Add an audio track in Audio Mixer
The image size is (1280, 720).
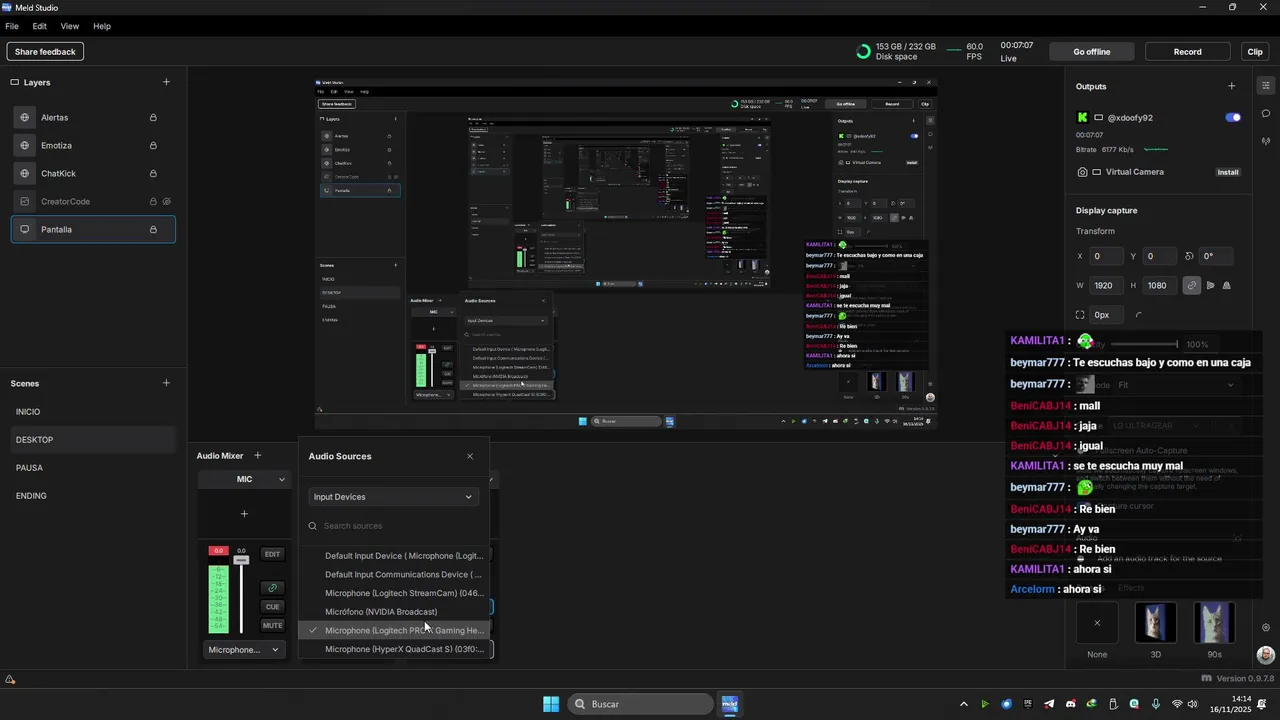pyautogui.click(x=257, y=456)
